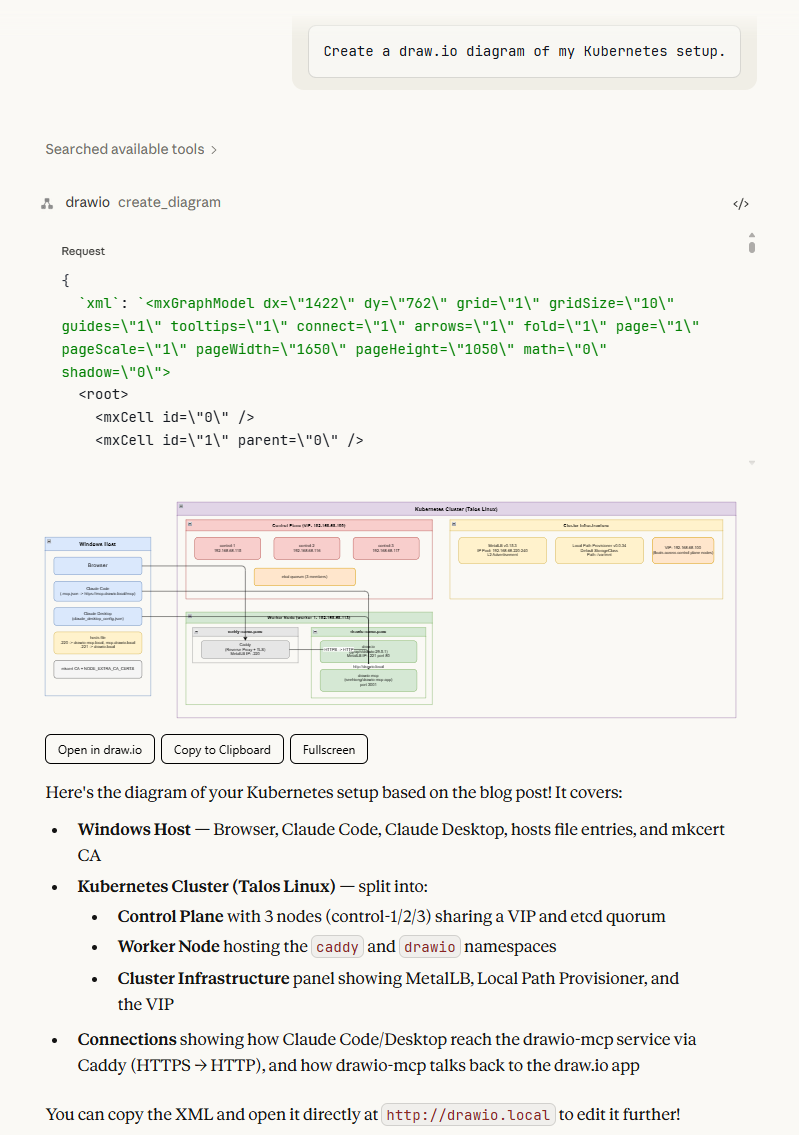Collapse the Worker Node container

click(190, 618)
